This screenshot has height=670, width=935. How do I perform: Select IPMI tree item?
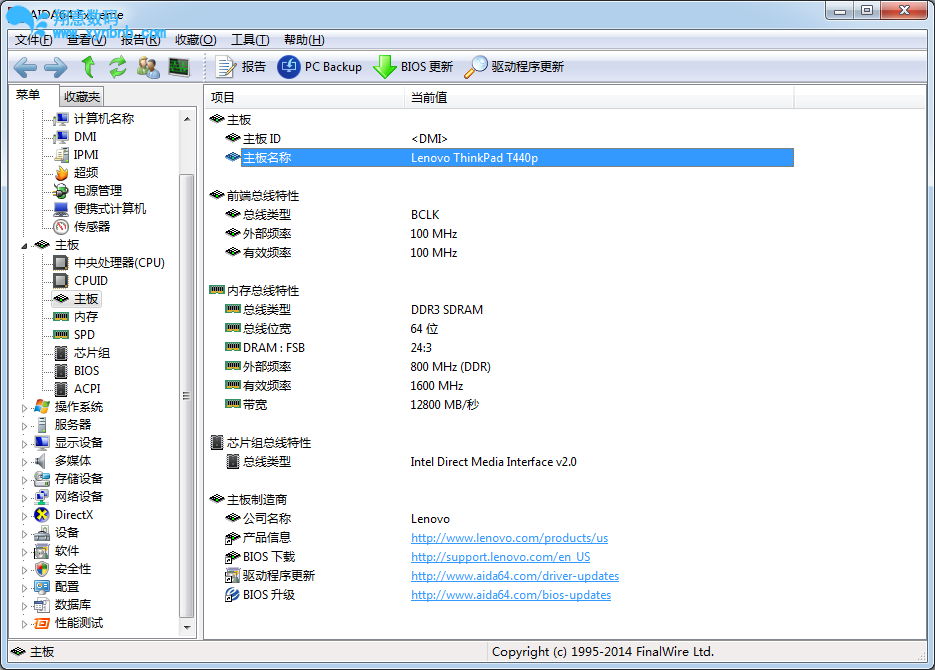click(x=86, y=154)
